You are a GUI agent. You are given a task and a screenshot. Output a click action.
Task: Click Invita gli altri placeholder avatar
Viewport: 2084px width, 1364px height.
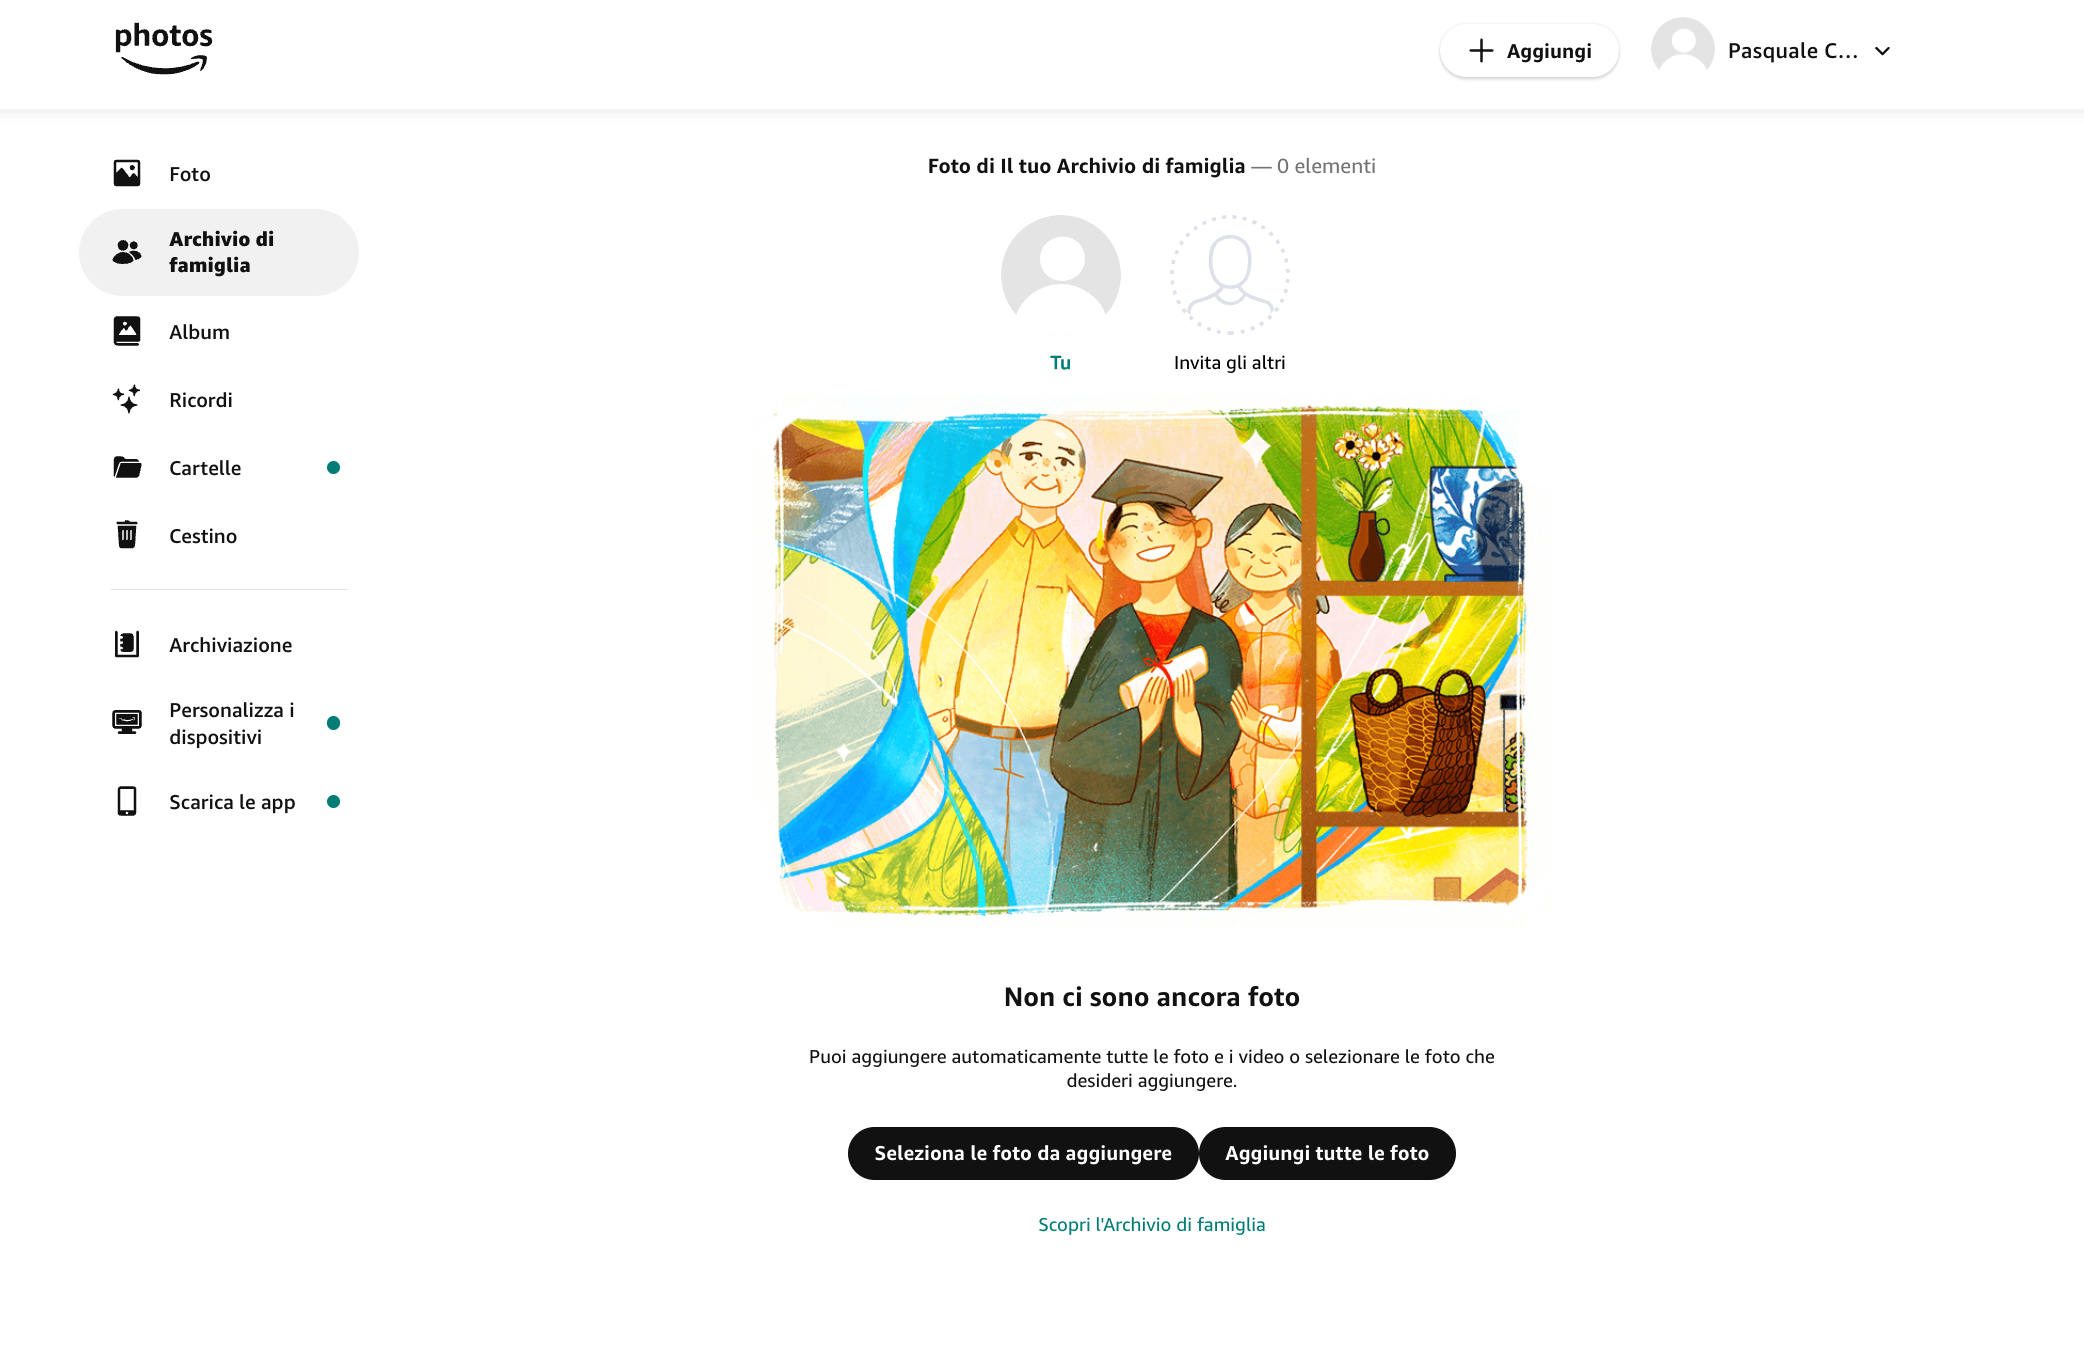pyautogui.click(x=1230, y=275)
